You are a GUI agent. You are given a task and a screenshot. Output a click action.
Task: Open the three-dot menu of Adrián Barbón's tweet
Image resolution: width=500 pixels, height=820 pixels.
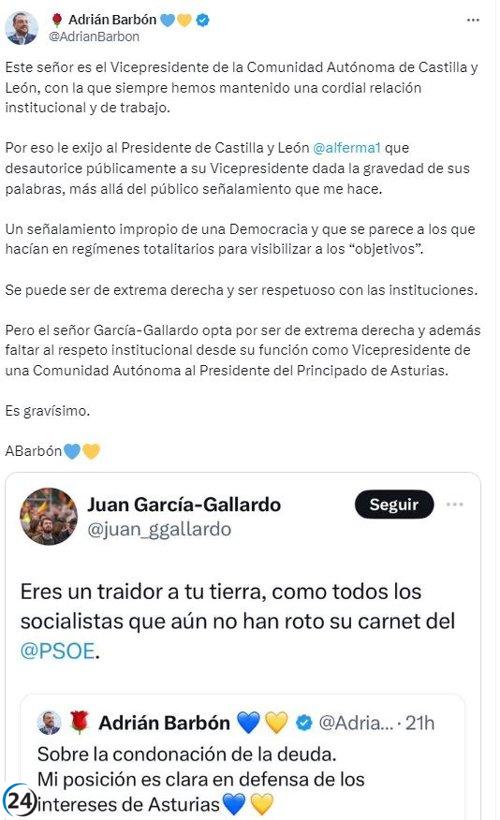(x=473, y=20)
